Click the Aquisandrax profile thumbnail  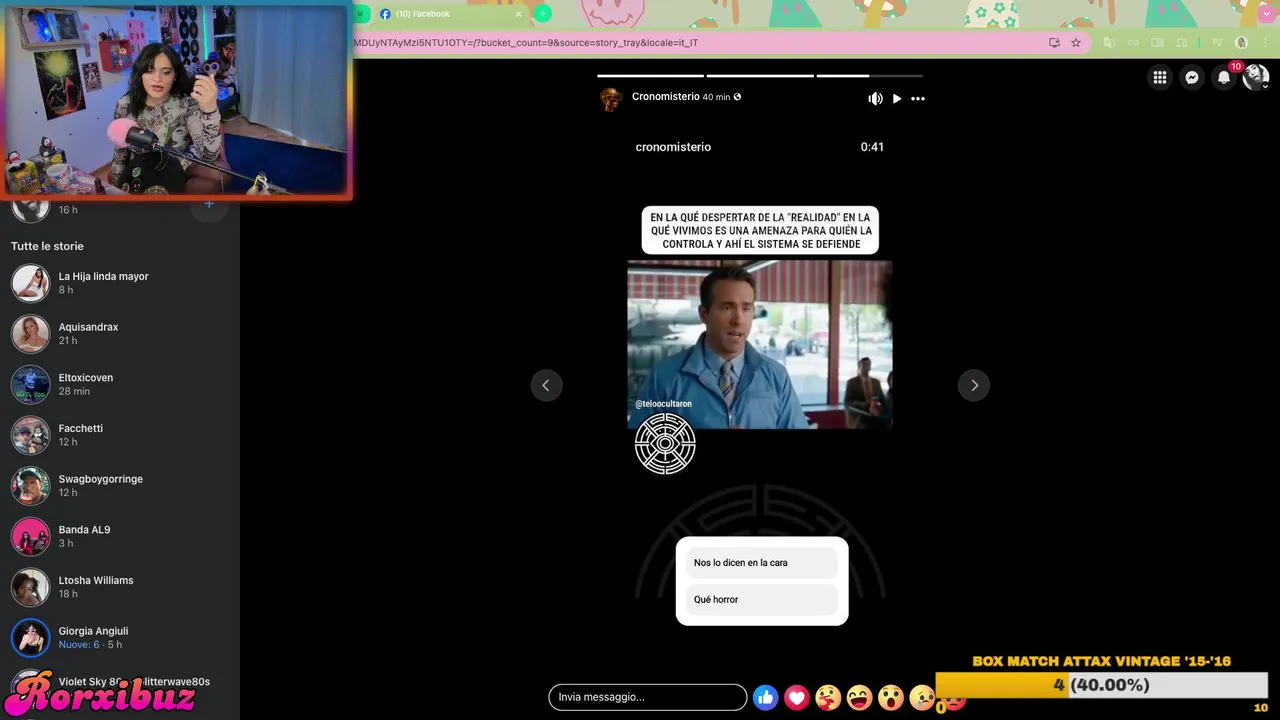click(x=30, y=334)
